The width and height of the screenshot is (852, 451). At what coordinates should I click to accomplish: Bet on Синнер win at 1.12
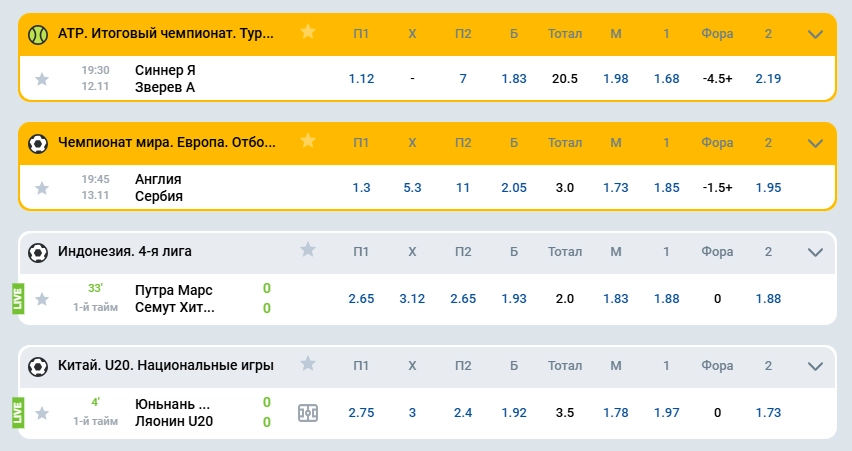[x=361, y=79]
